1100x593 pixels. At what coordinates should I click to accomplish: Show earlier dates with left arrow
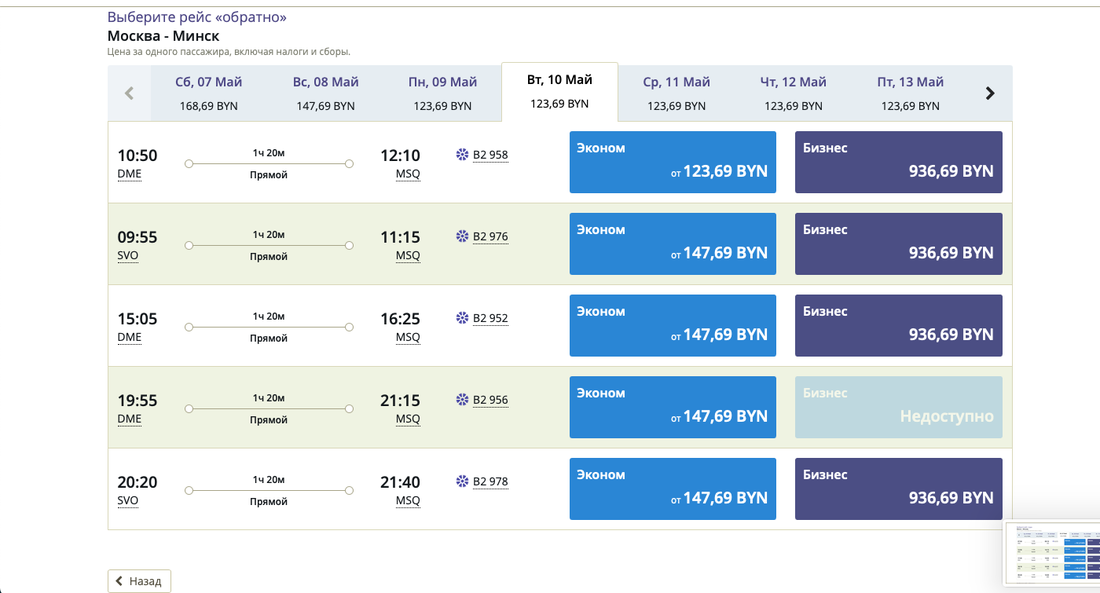(x=129, y=93)
